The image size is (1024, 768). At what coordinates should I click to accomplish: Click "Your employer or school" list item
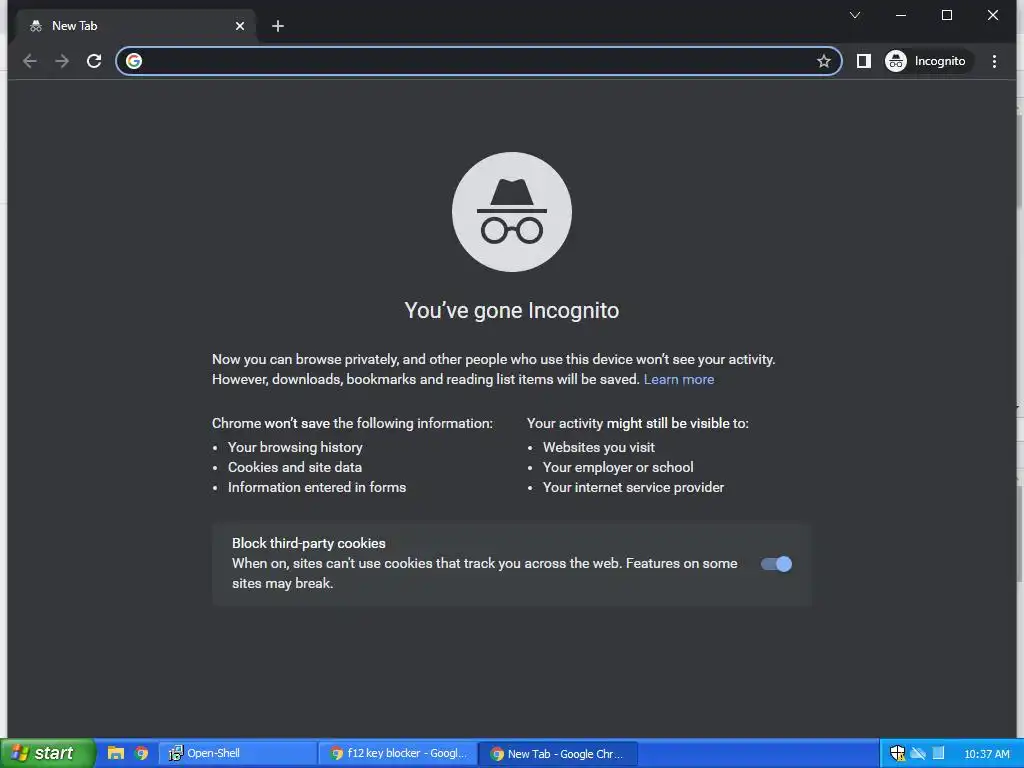coord(618,468)
